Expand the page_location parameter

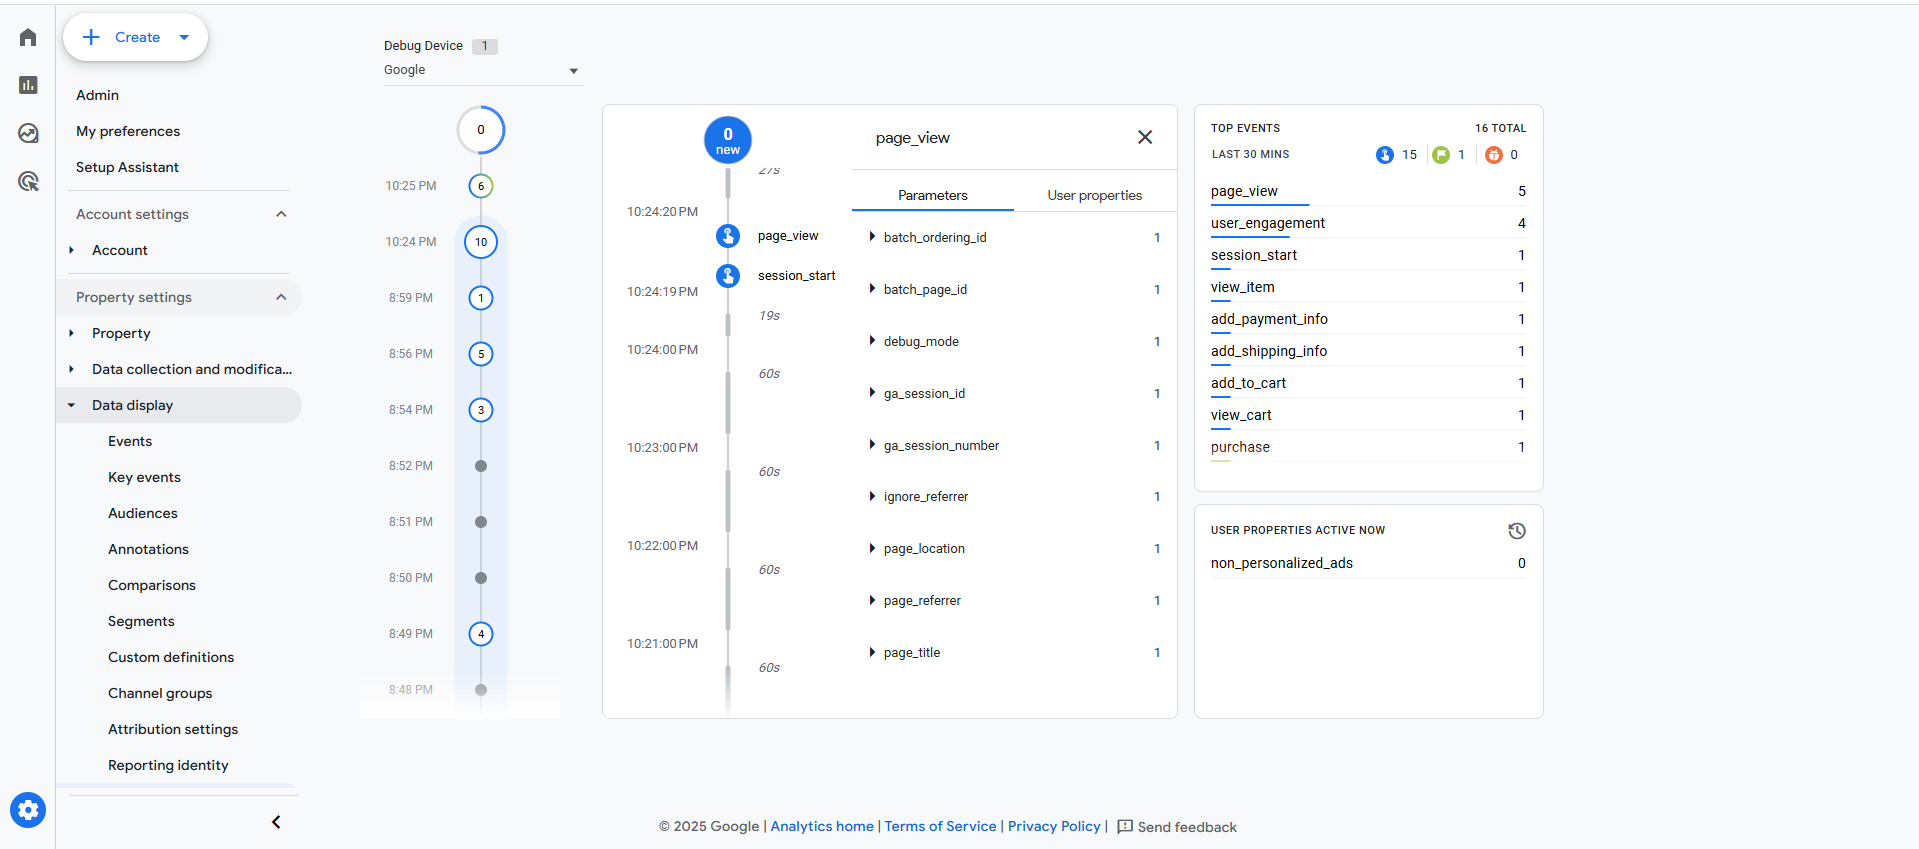point(872,549)
